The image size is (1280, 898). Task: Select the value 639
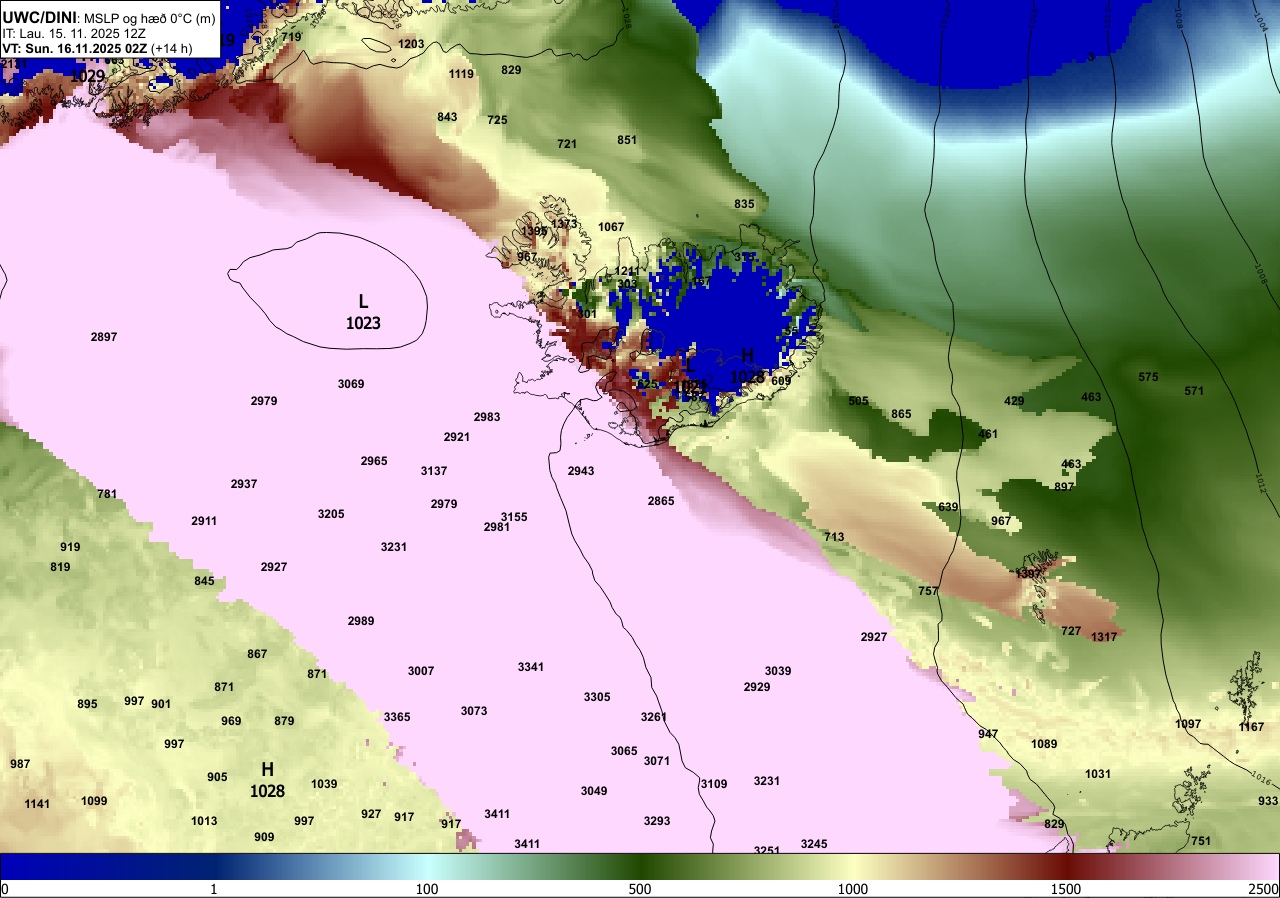tap(948, 507)
